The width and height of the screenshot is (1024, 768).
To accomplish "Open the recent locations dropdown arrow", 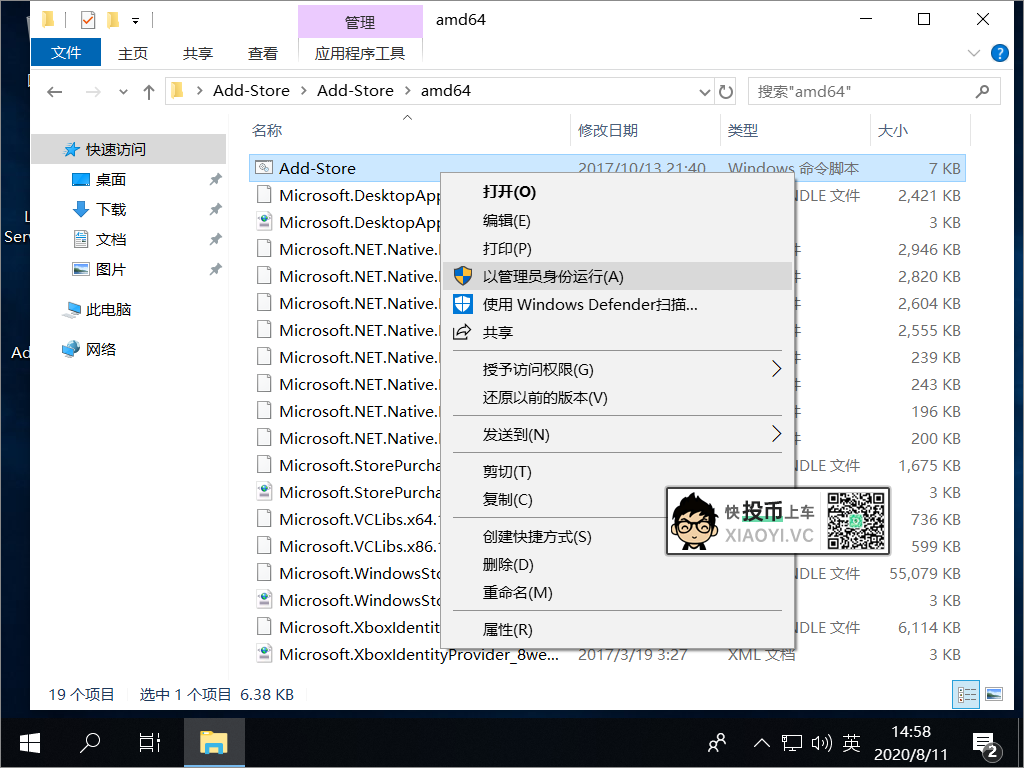I will point(123,91).
